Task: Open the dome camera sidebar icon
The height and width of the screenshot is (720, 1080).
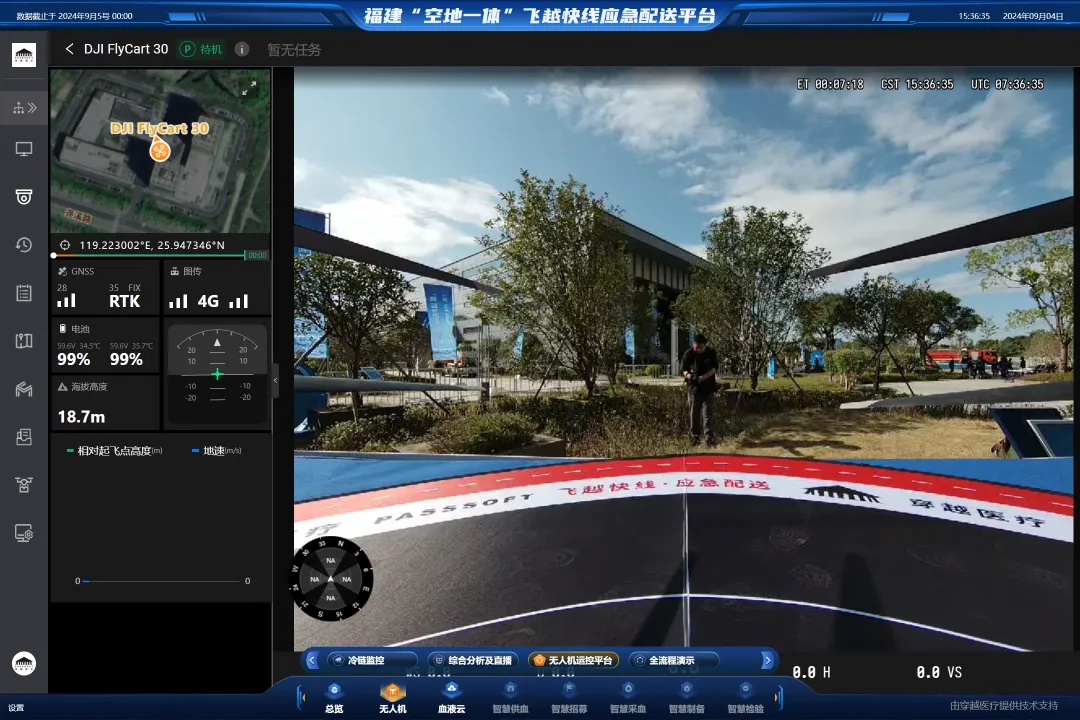Action: pos(24,197)
